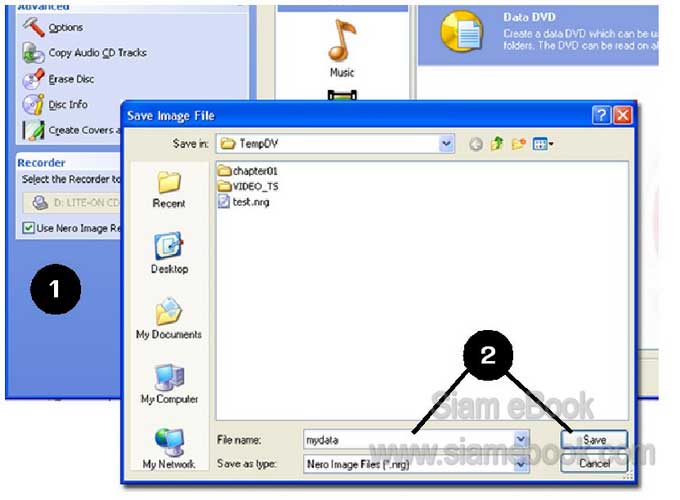Select the test.nrg file
Image resolution: width=680 pixels, height=500 pixels.
pyautogui.click(x=243, y=202)
